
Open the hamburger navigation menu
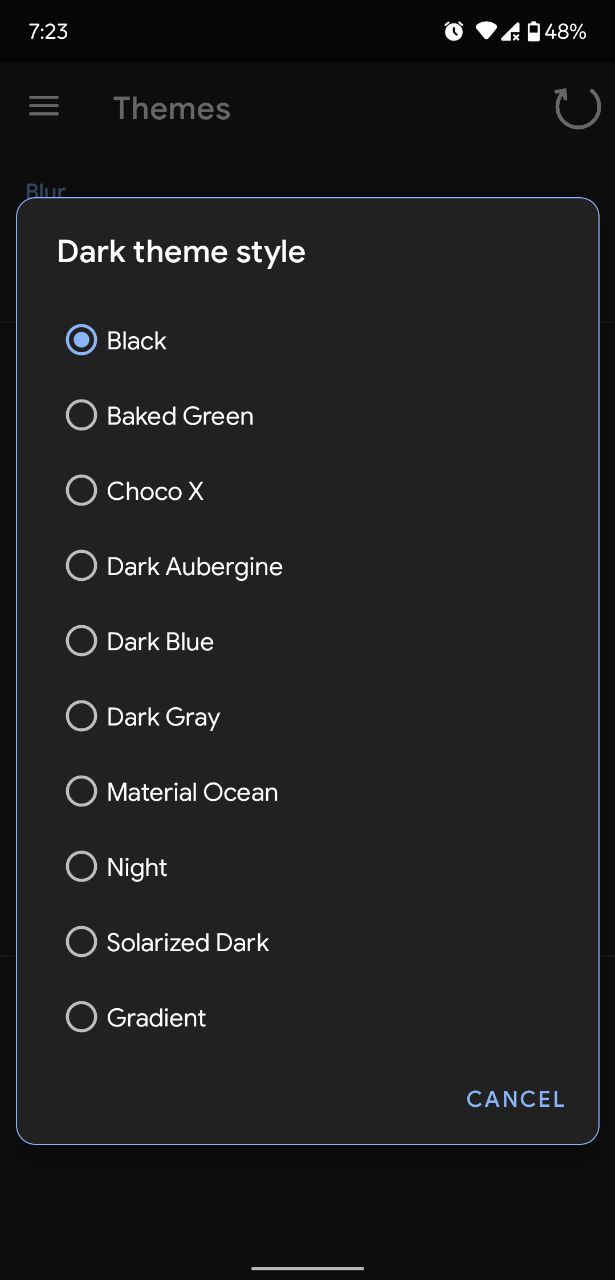tap(44, 107)
